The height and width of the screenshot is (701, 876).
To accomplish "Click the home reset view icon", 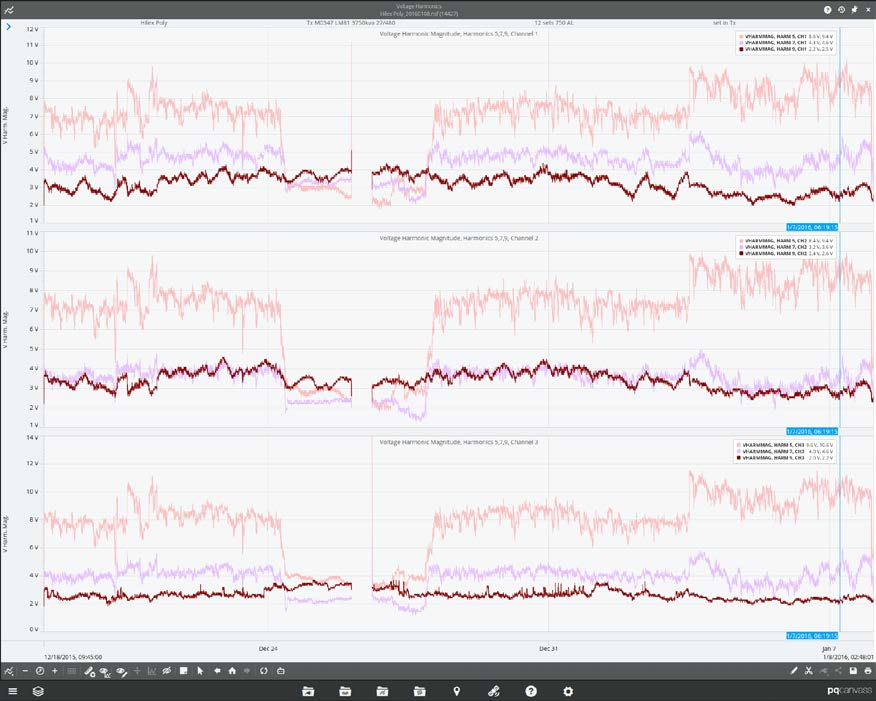I will 232,671.
